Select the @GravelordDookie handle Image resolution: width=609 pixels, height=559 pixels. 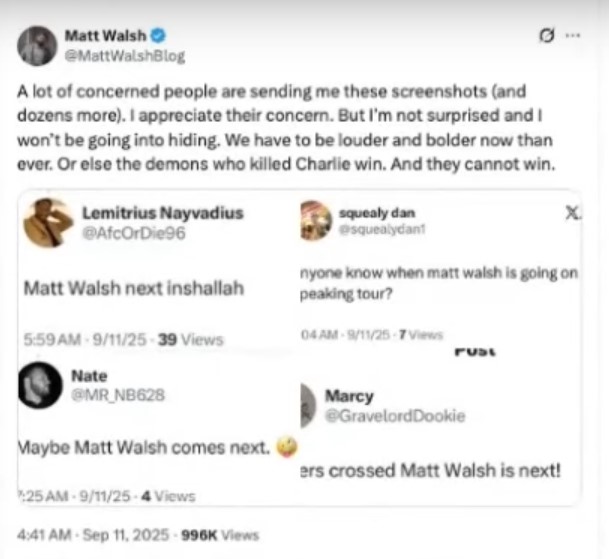coord(395,416)
